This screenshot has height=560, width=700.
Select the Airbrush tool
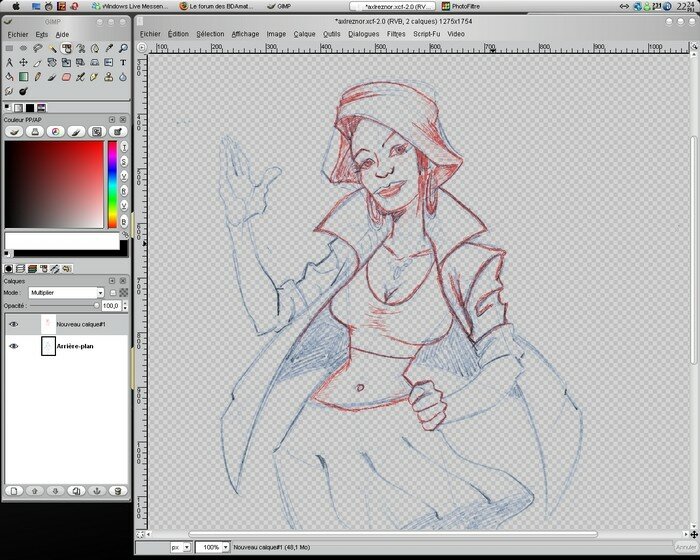(80, 77)
